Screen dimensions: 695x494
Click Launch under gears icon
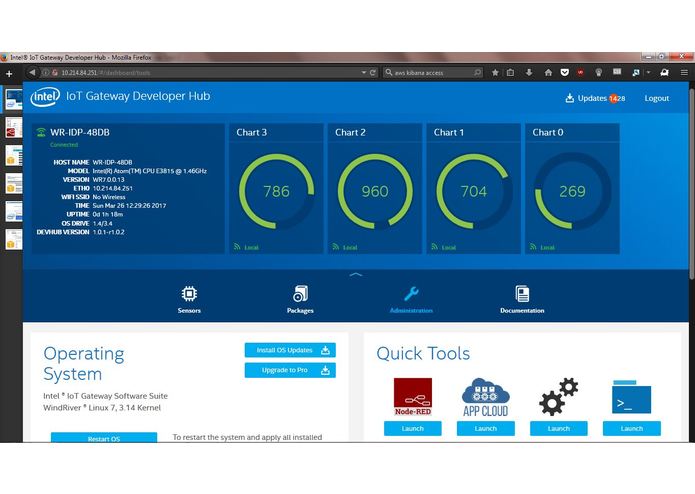tap(558, 428)
